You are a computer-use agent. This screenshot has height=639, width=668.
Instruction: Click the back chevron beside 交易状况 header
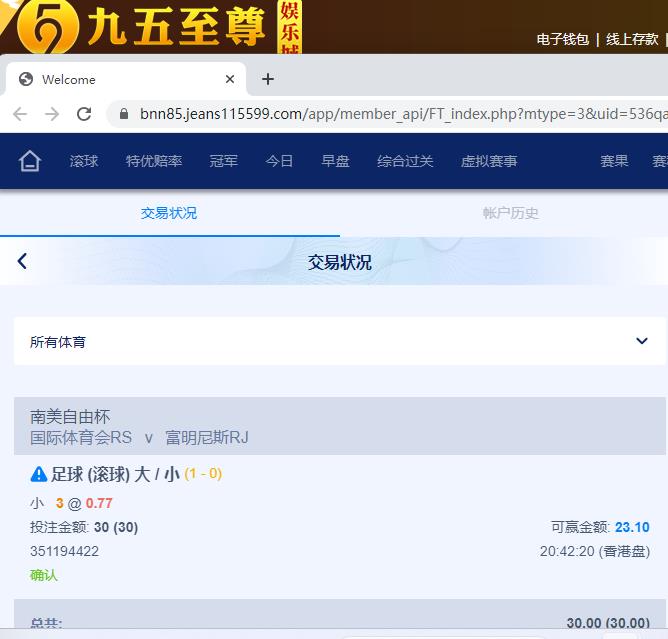click(22, 261)
